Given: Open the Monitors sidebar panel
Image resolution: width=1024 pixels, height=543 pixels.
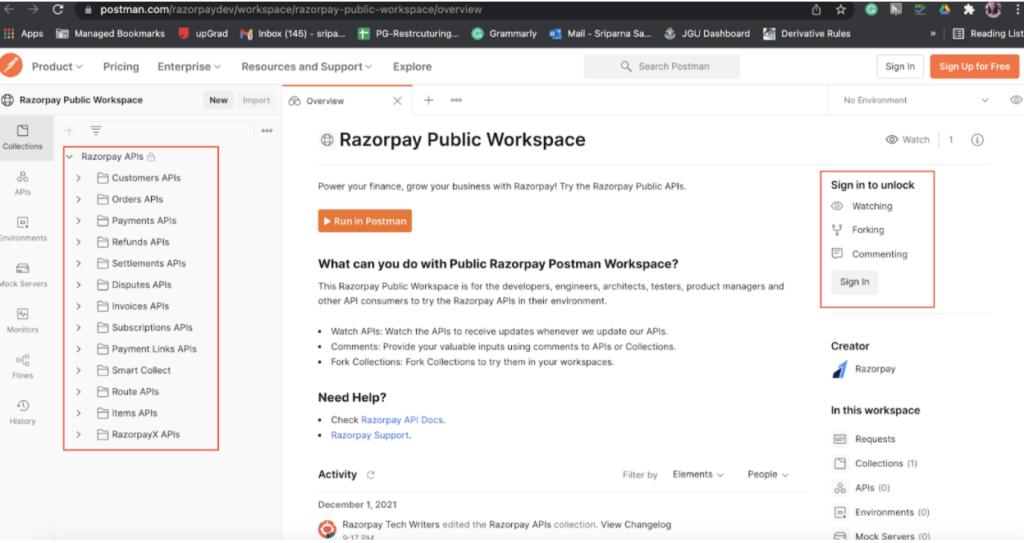Looking at the screenshot, I should coord(23,321).
